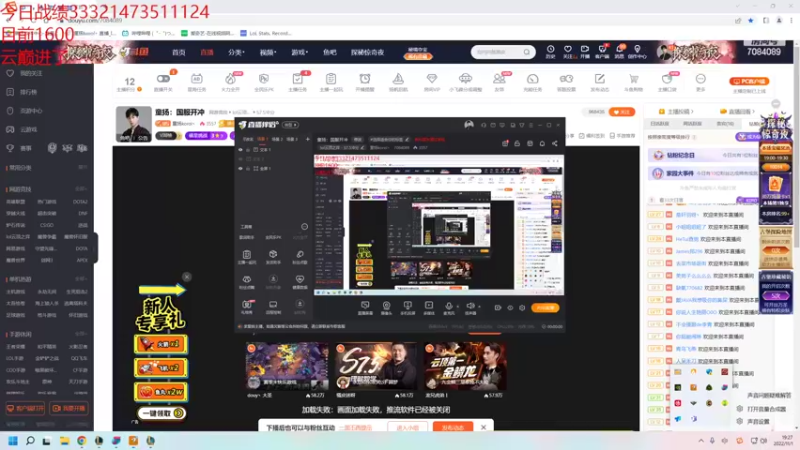
Task: Open Windows Start menu
Action: click(13, 440)
